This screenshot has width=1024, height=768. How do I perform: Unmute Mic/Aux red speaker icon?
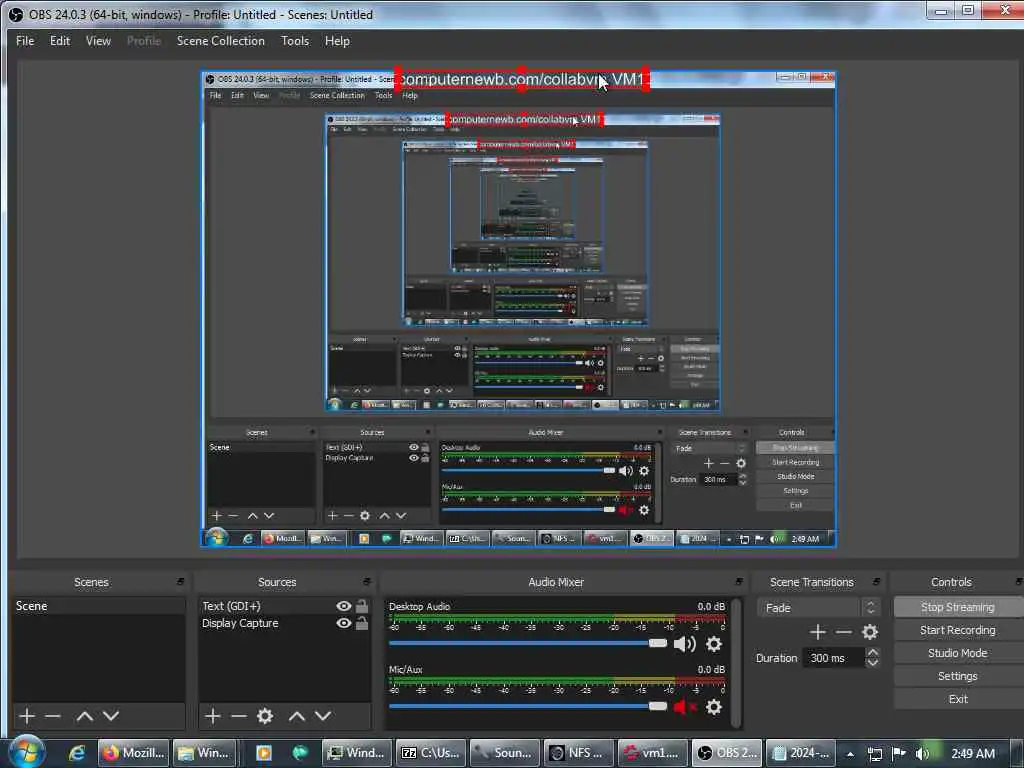coord(684,707)
